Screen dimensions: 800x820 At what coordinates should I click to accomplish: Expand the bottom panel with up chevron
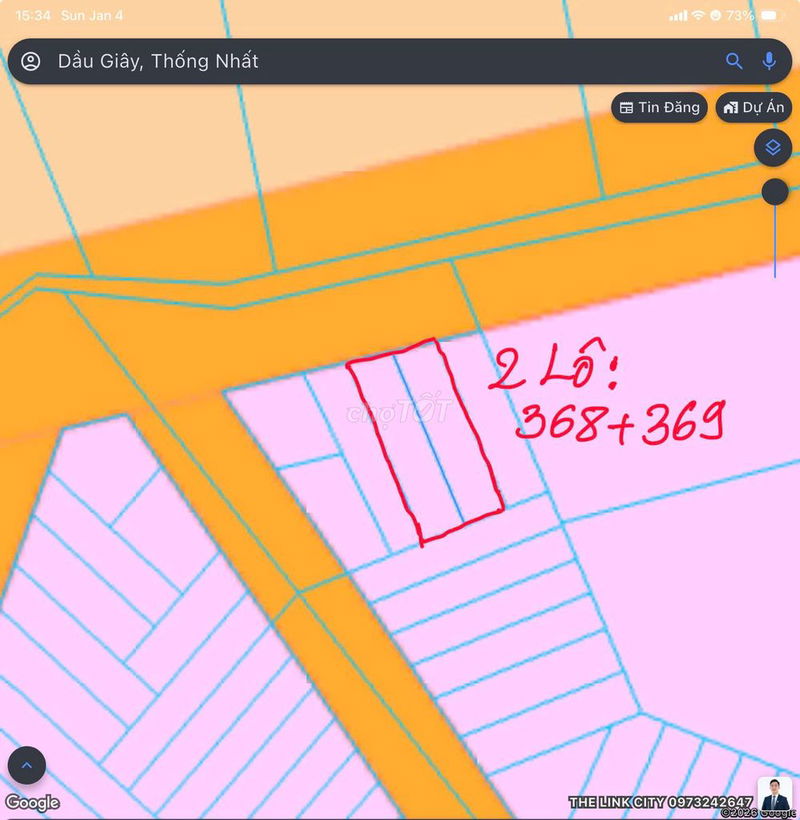coord(26,766)
